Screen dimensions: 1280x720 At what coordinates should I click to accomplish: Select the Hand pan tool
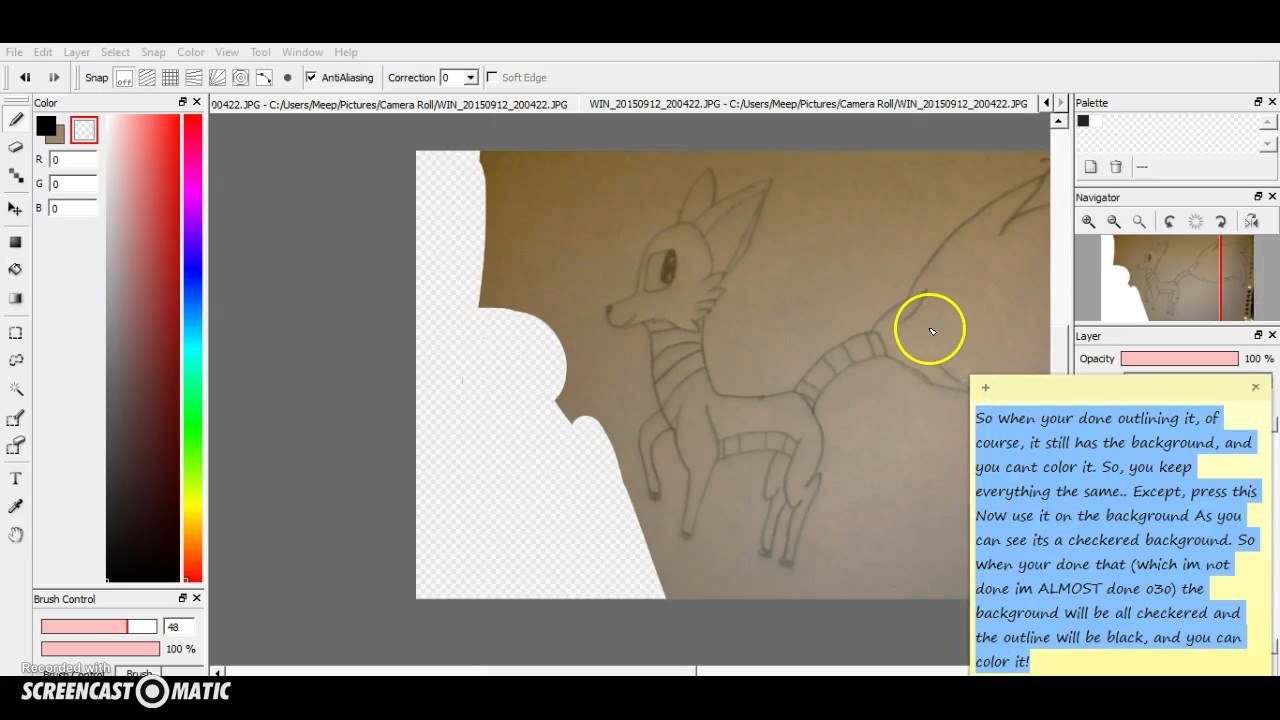[x=16, y=535]
